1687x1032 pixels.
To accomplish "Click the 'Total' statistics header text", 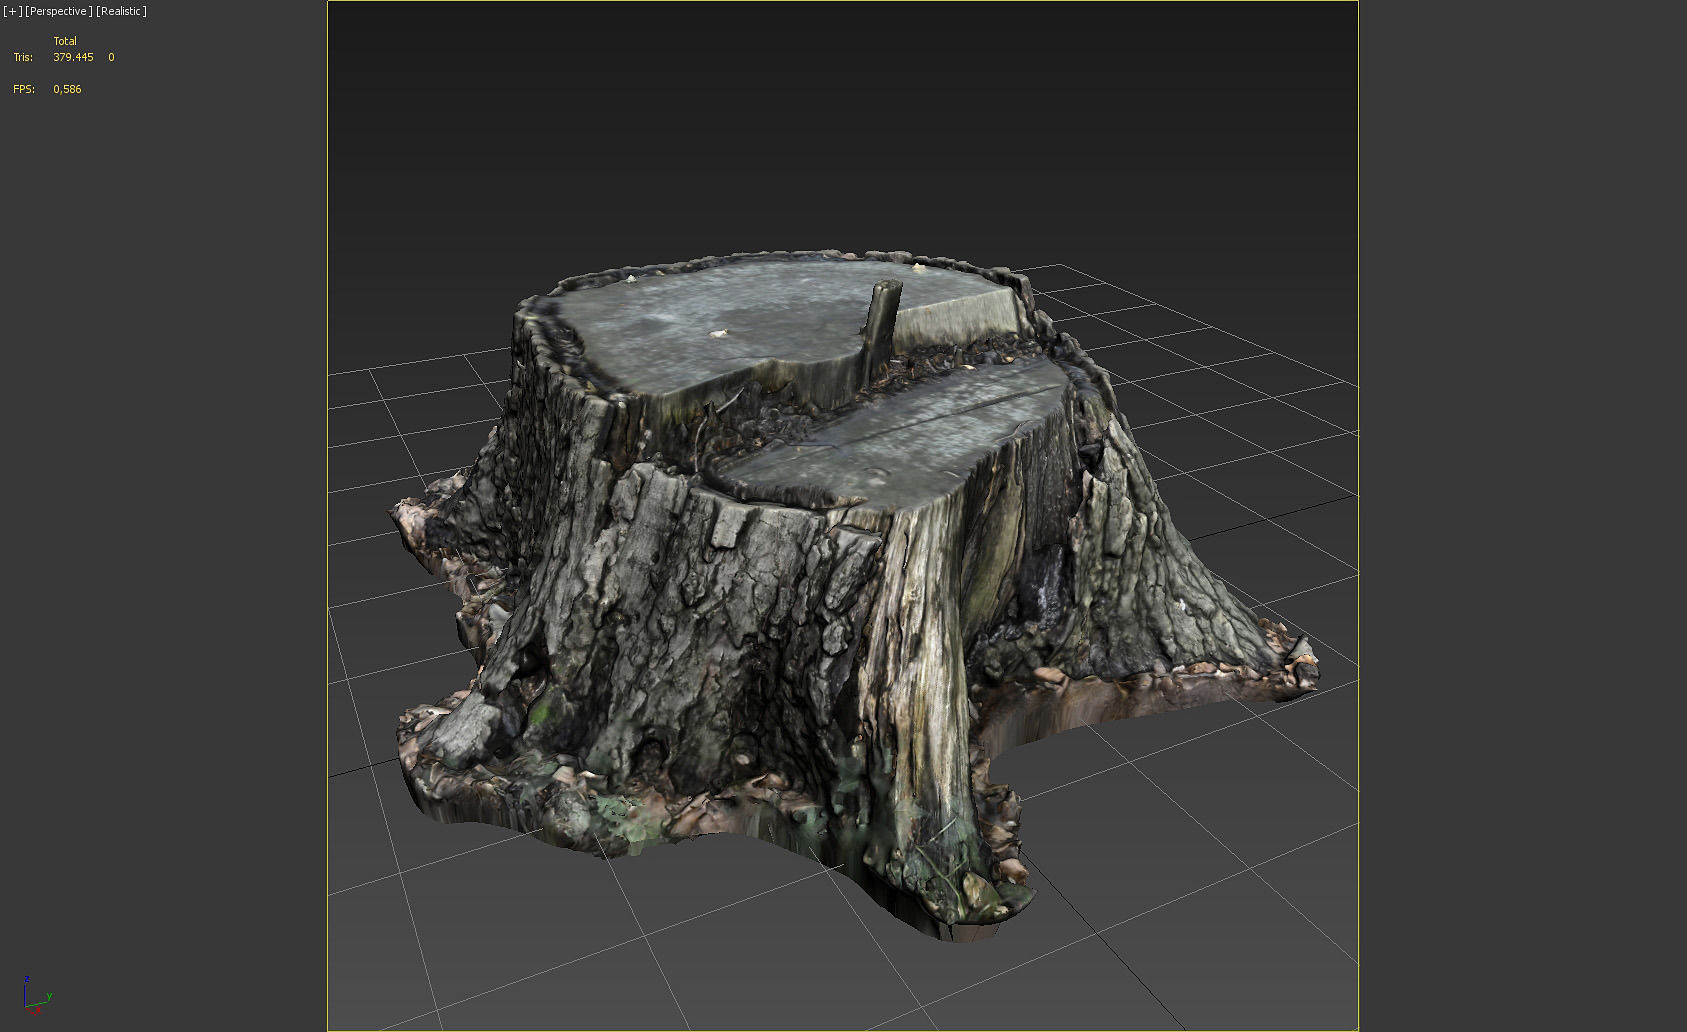I will point(65,41).
